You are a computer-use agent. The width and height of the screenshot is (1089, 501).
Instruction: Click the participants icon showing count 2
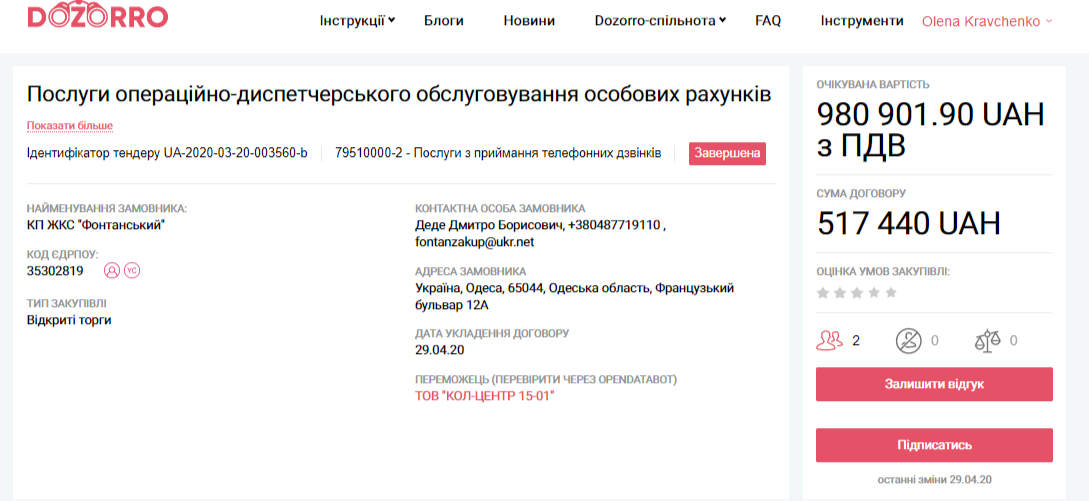(829, 340)
